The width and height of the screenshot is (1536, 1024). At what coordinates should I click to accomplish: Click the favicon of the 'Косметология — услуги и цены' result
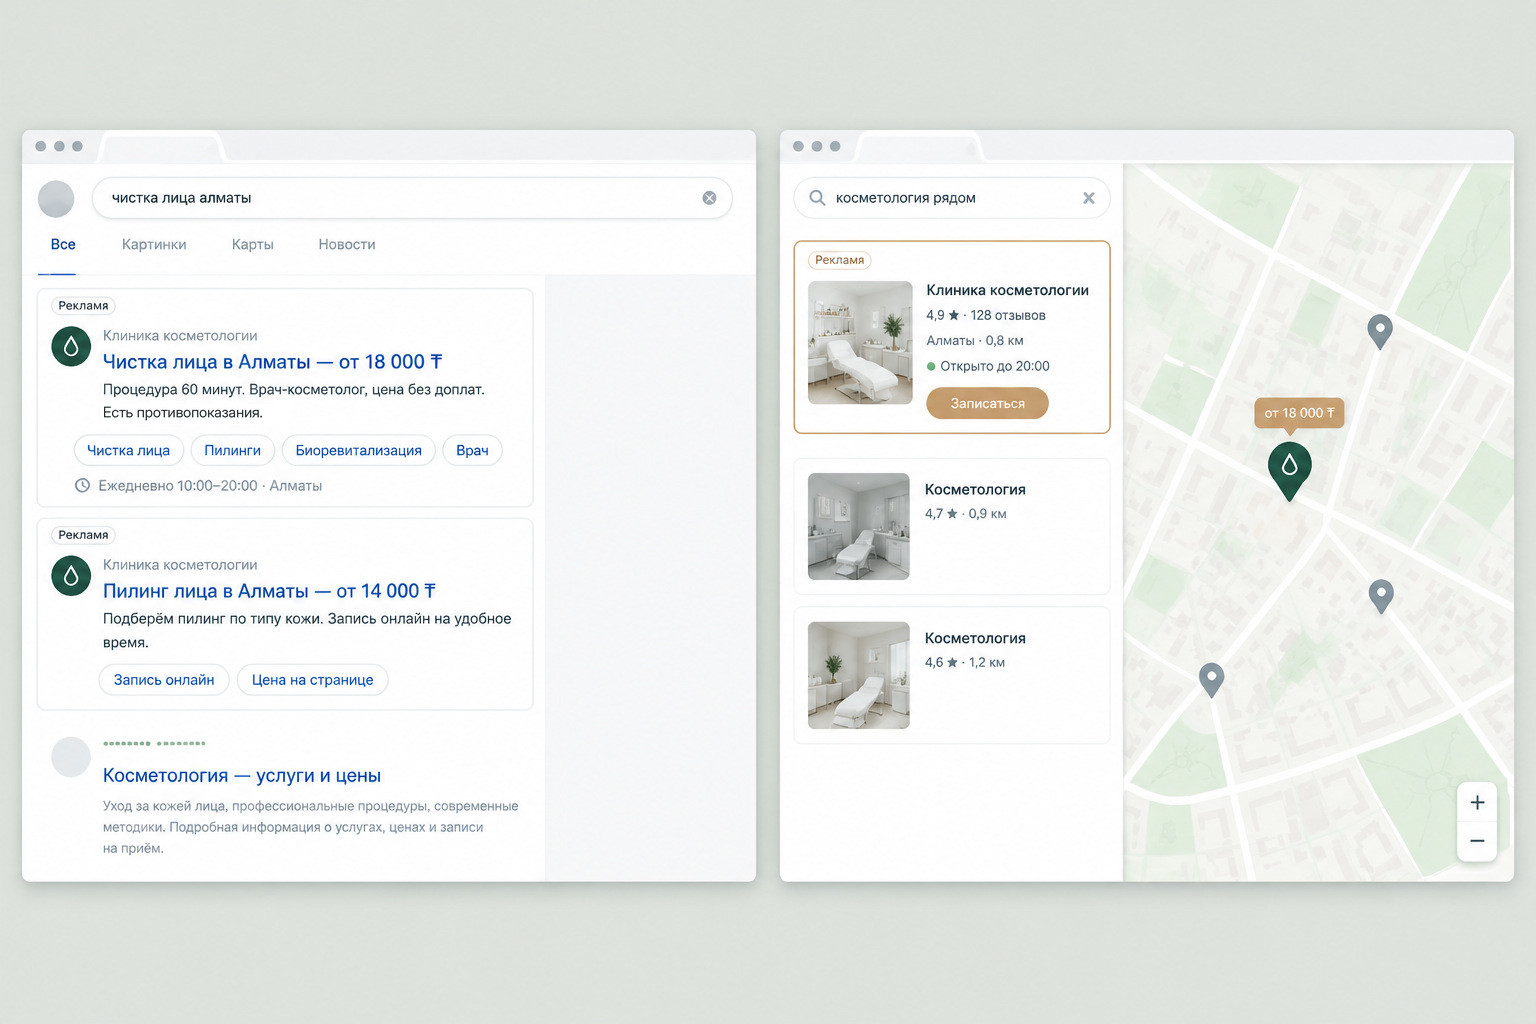(x=71, y=757)
